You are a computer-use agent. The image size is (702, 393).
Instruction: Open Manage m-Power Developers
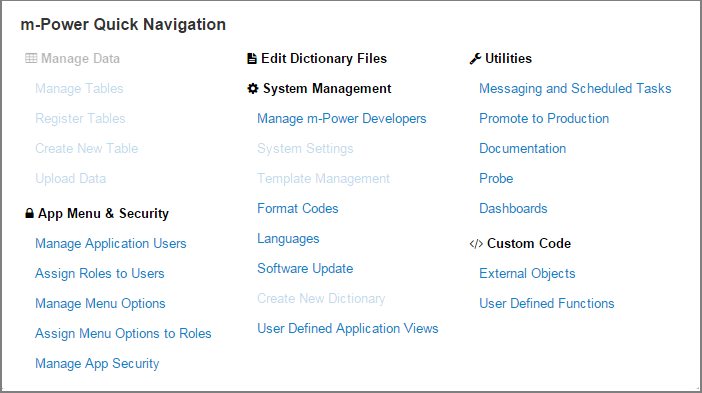coord(342,119)
